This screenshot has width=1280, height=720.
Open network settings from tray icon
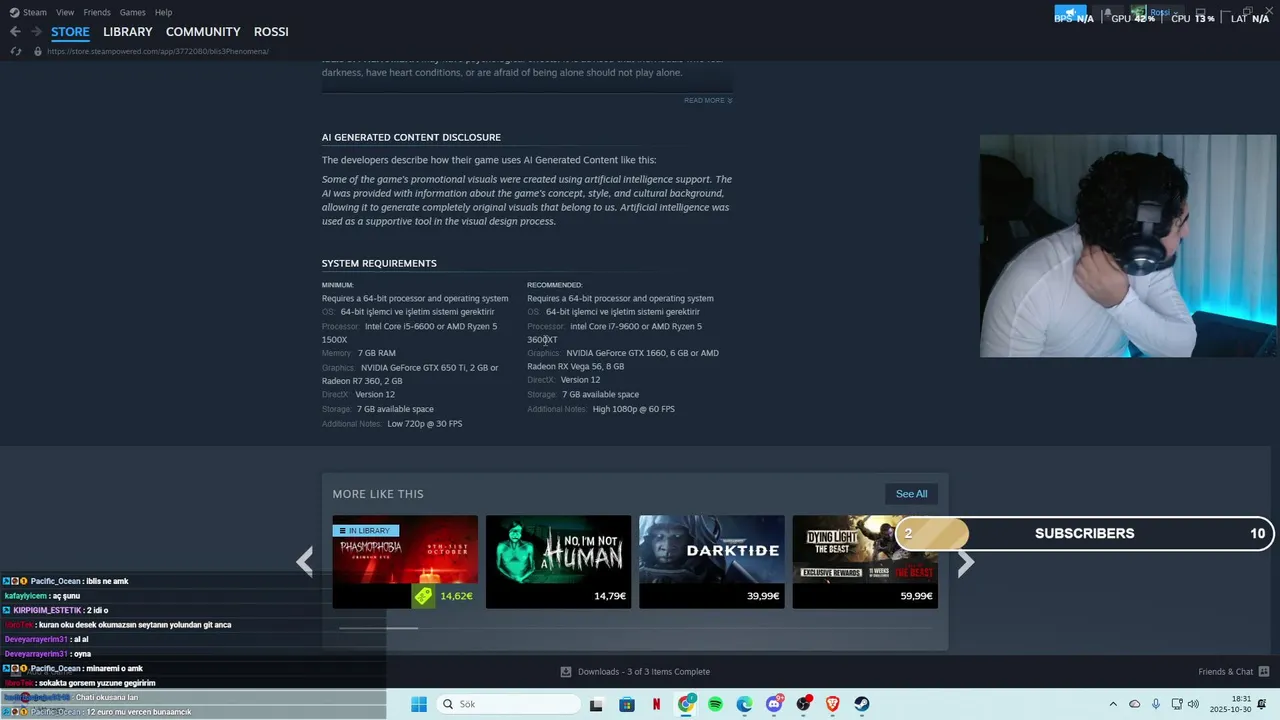click(x=1177, y=704)
